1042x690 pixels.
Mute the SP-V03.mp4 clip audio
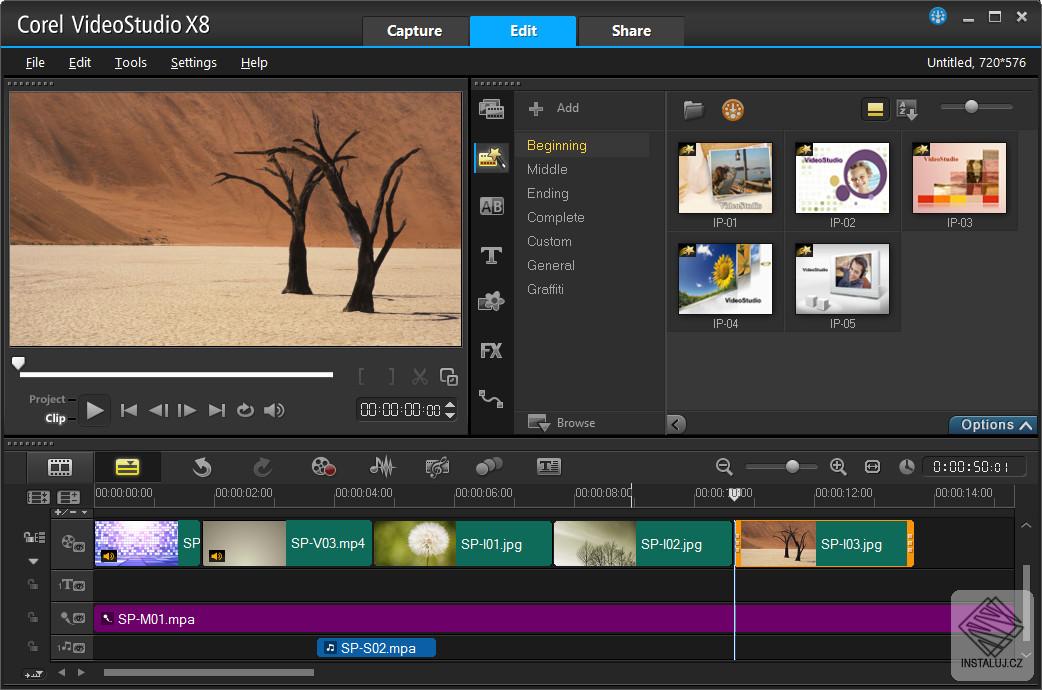click(217, 554)
